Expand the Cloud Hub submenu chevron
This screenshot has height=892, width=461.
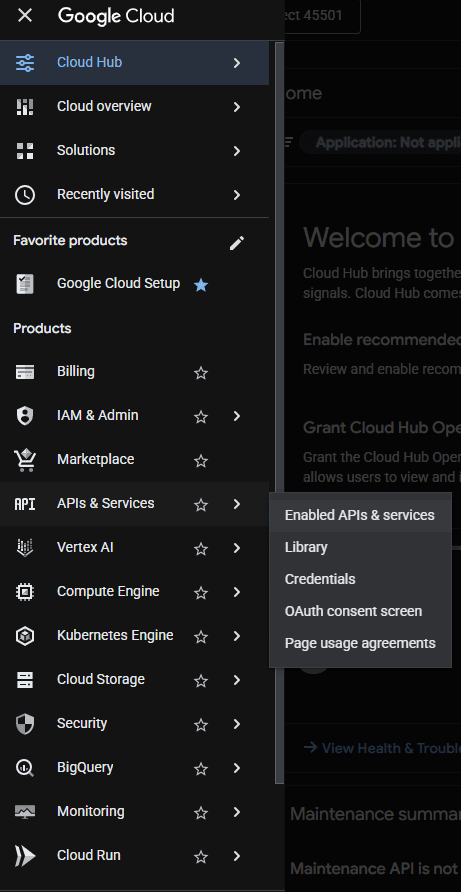(237, 63)
